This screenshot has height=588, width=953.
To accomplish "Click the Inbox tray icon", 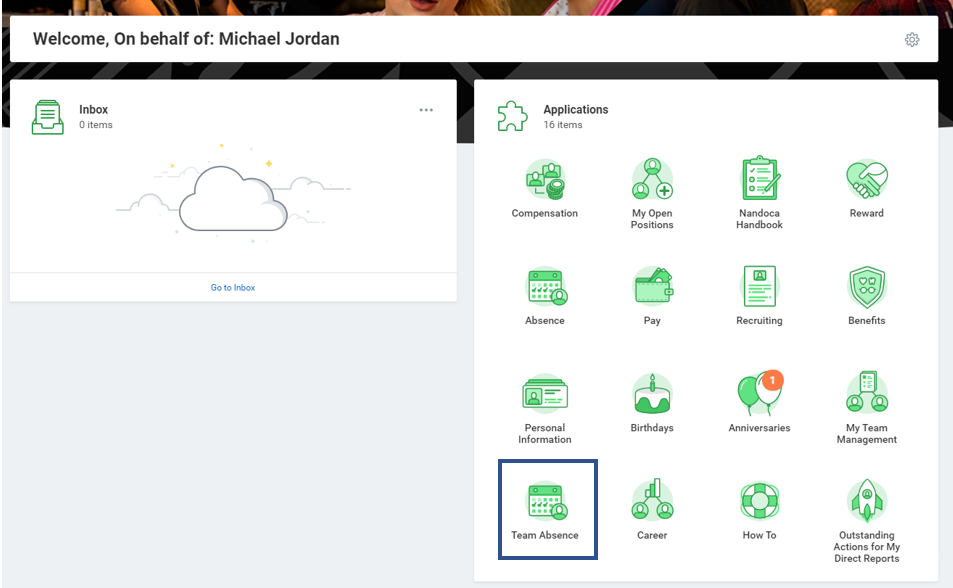I will 47,117.
